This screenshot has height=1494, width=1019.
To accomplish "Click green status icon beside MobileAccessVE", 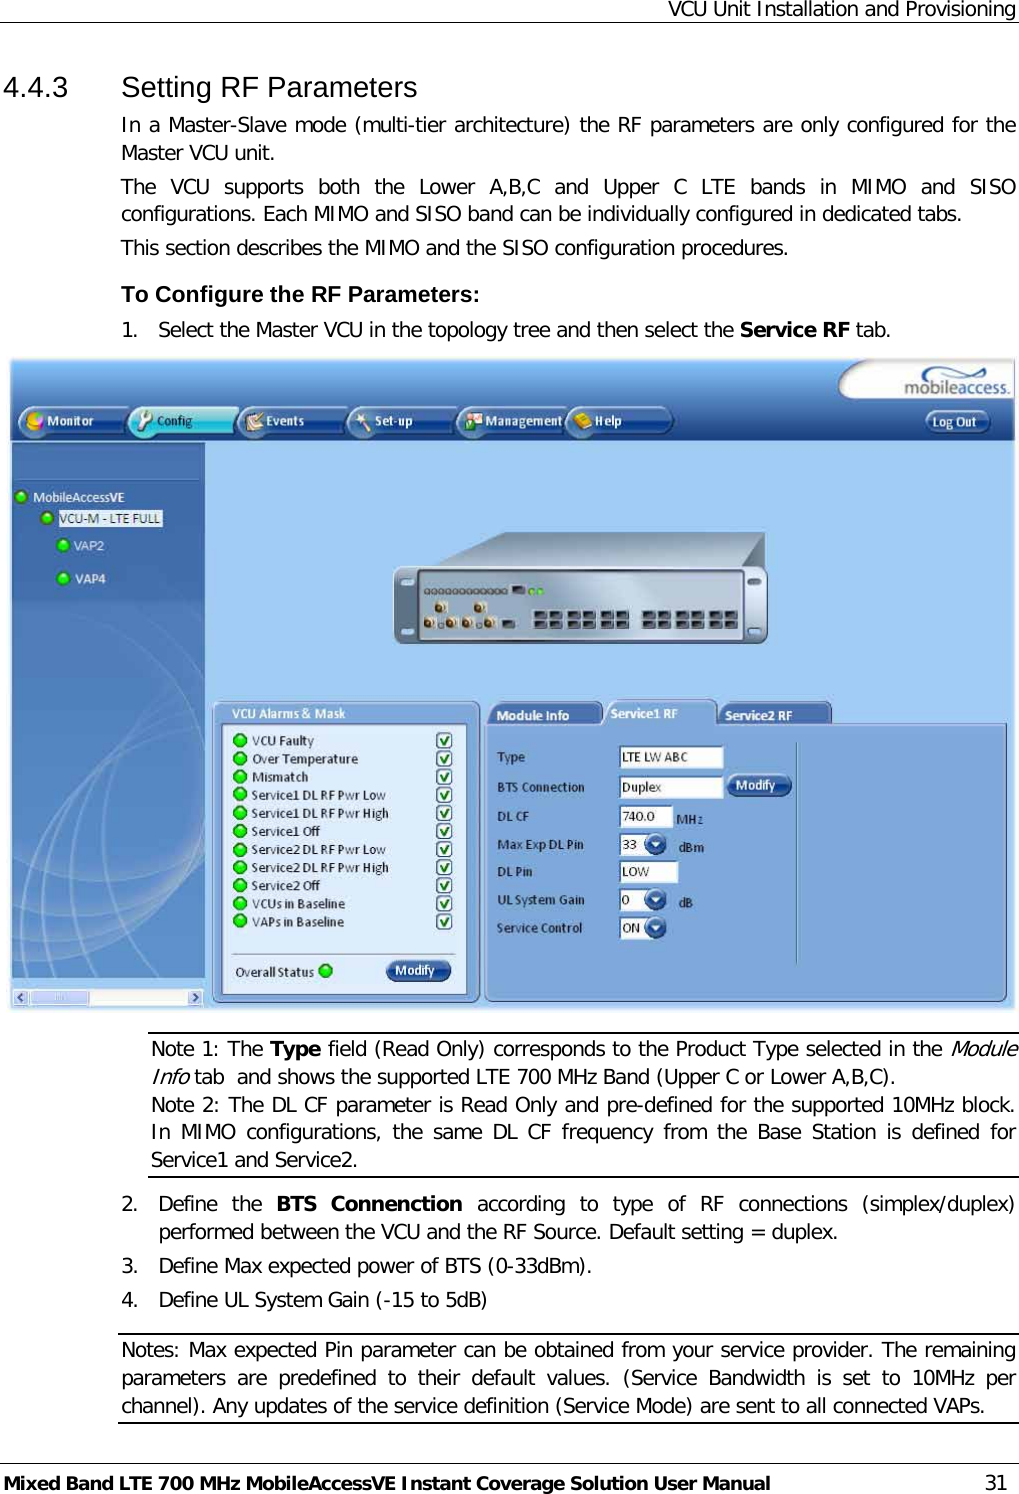I will pyautogui.click(x=21, y=497).
